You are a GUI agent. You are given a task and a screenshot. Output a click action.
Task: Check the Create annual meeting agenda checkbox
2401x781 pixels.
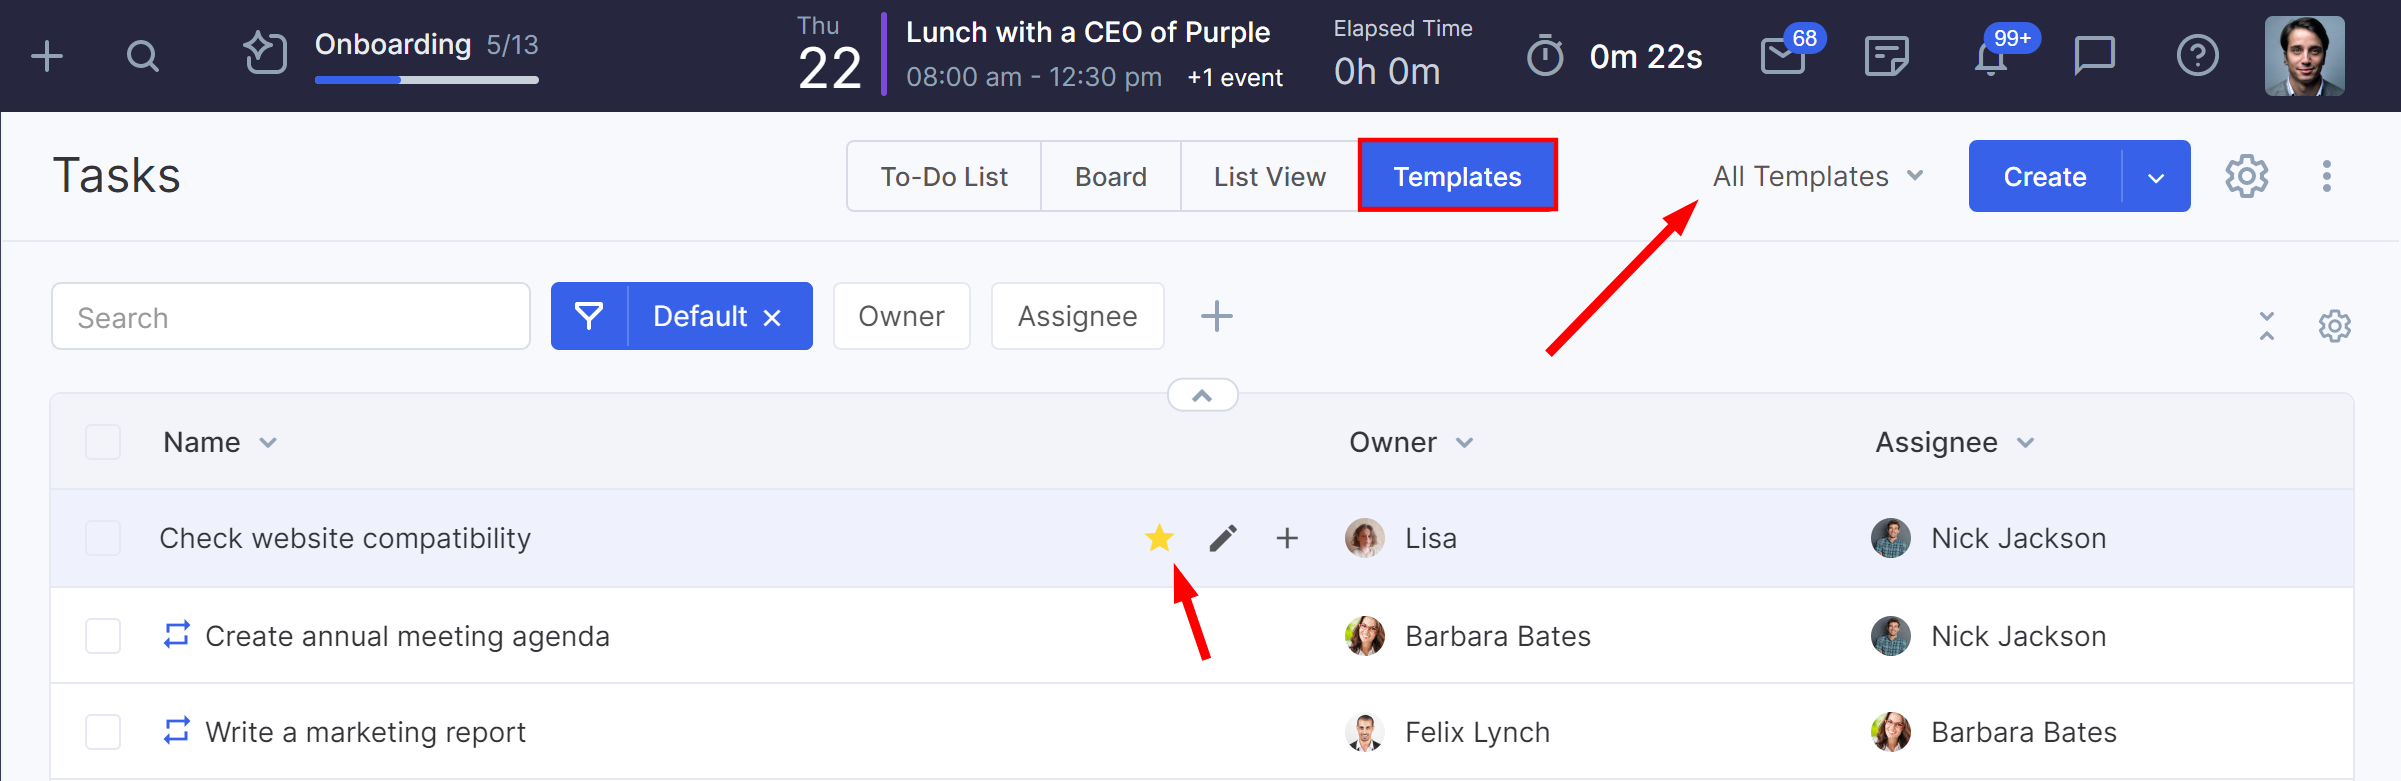(103, 636)
